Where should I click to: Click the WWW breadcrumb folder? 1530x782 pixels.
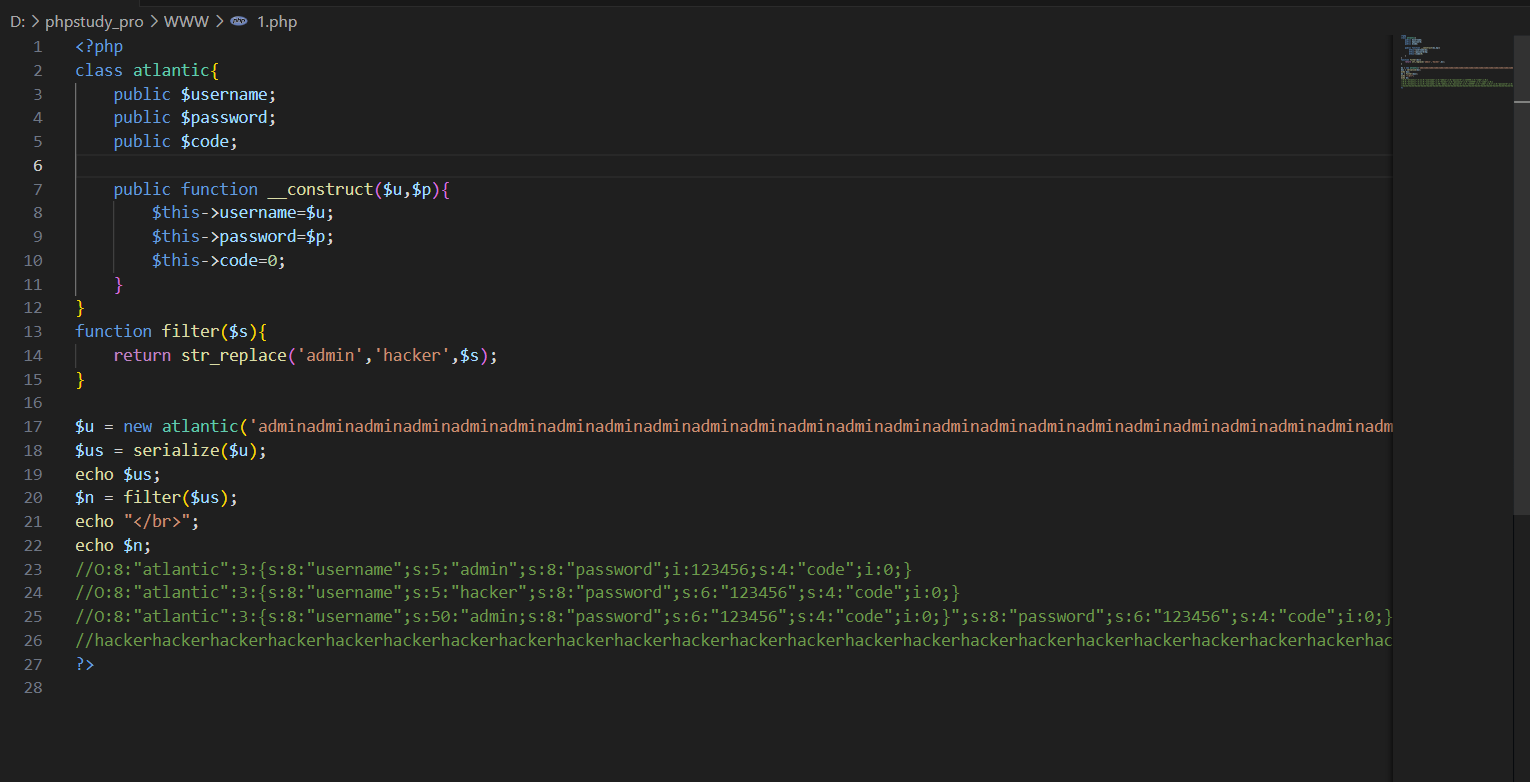tap(186, 21)
